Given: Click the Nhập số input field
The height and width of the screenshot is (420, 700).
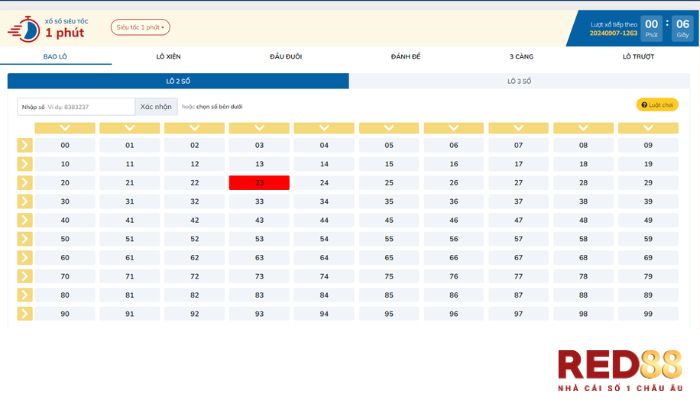Looking at the screenshot, I should point(76,107).
